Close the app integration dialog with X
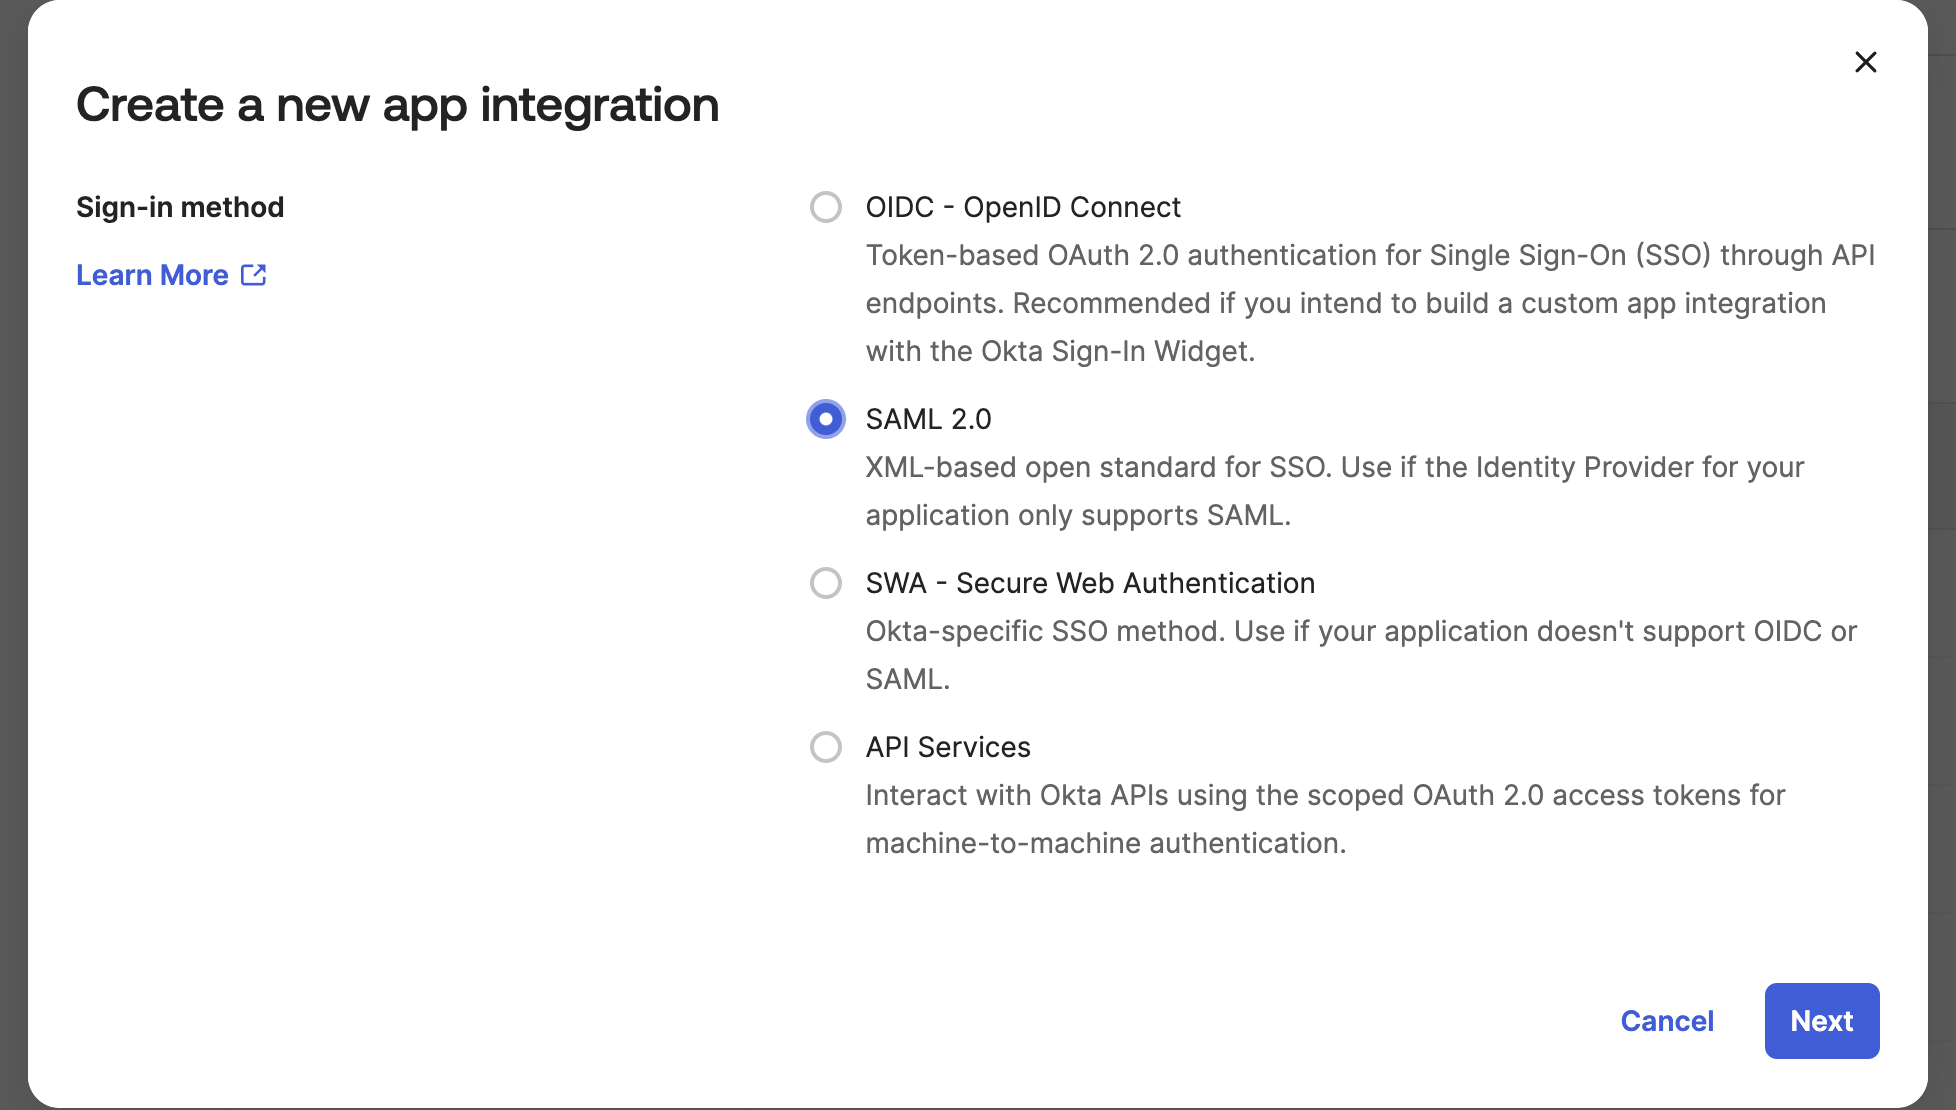This screenshot has width=1956, height=1110. coord(1865,62)
